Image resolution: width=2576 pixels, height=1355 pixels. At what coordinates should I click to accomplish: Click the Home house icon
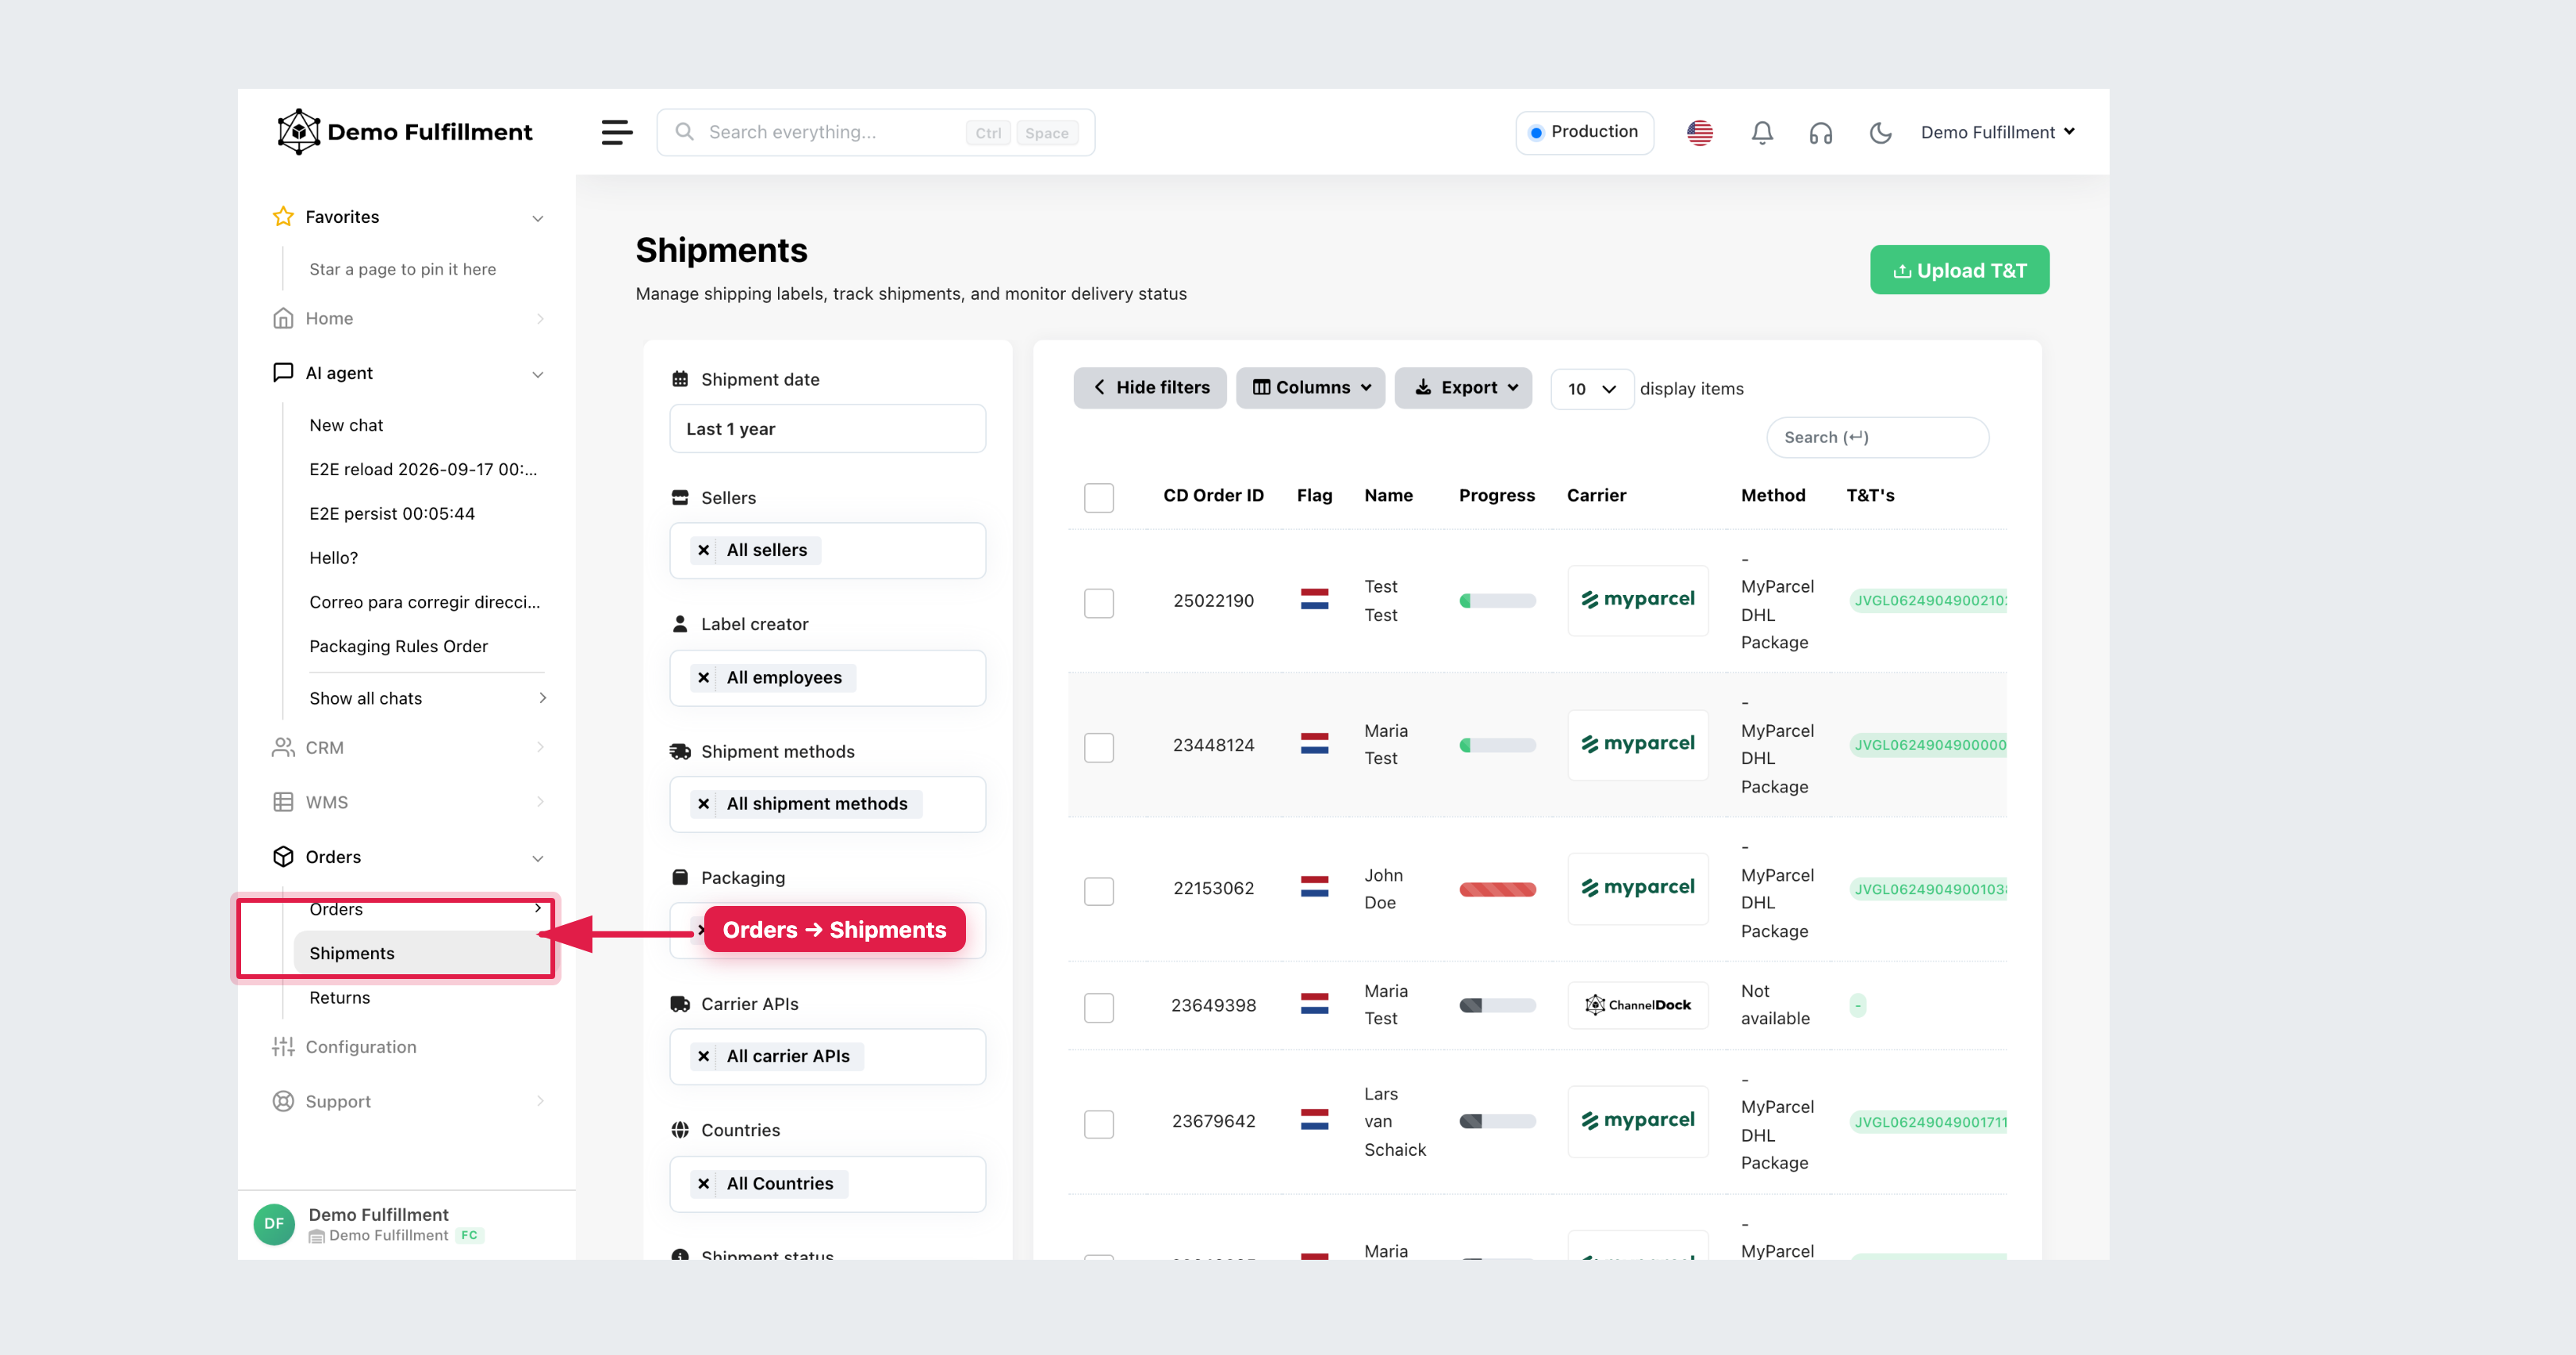[283, 318]
